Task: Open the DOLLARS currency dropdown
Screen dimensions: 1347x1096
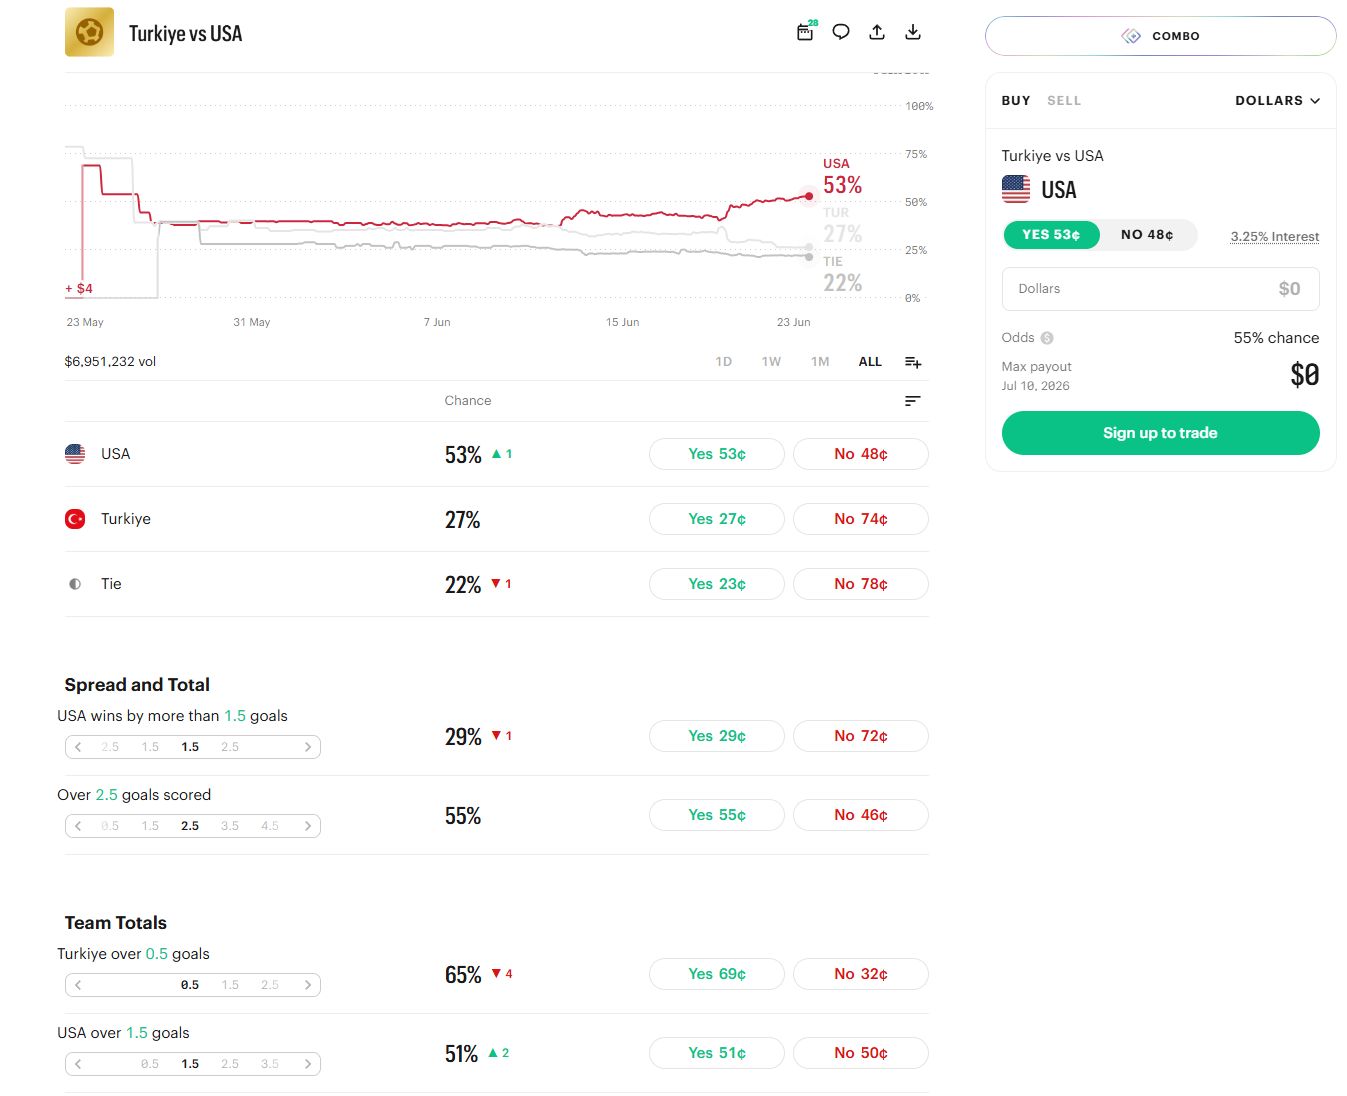Action: [1278, 101]
